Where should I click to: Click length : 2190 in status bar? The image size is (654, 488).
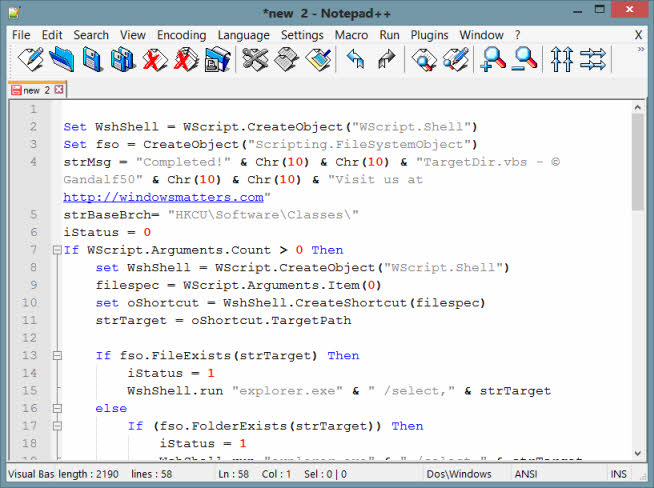click(x=88, y=474)
